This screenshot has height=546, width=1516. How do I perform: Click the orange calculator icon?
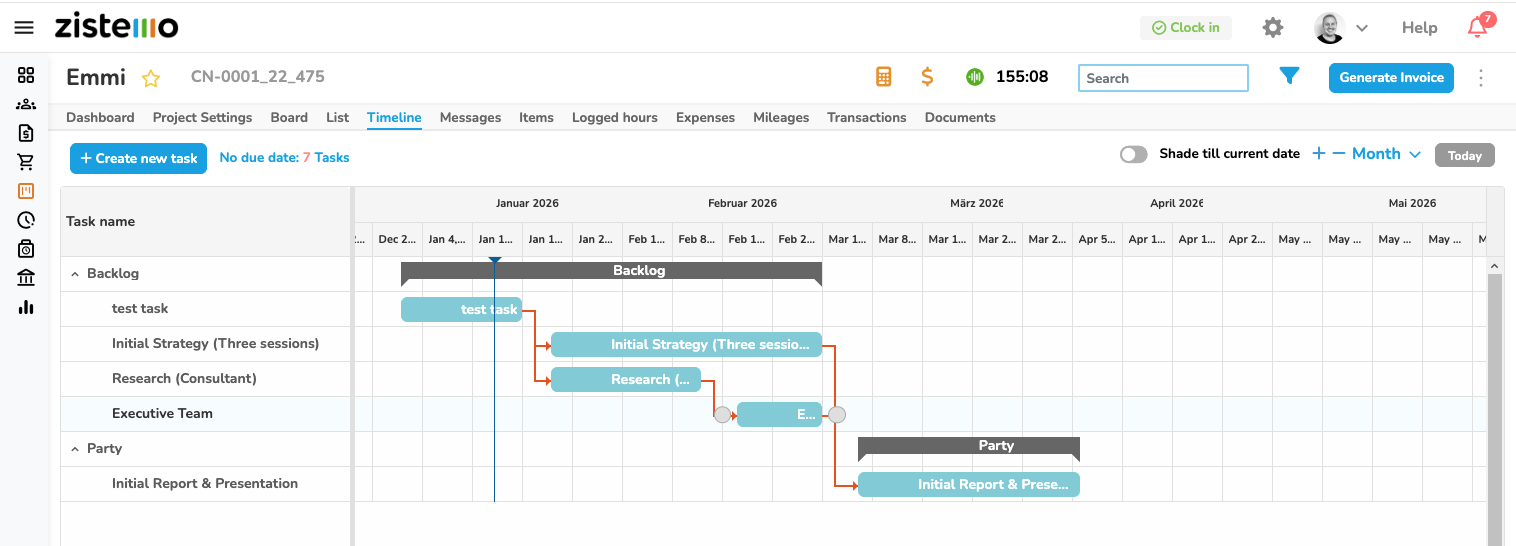883,77
